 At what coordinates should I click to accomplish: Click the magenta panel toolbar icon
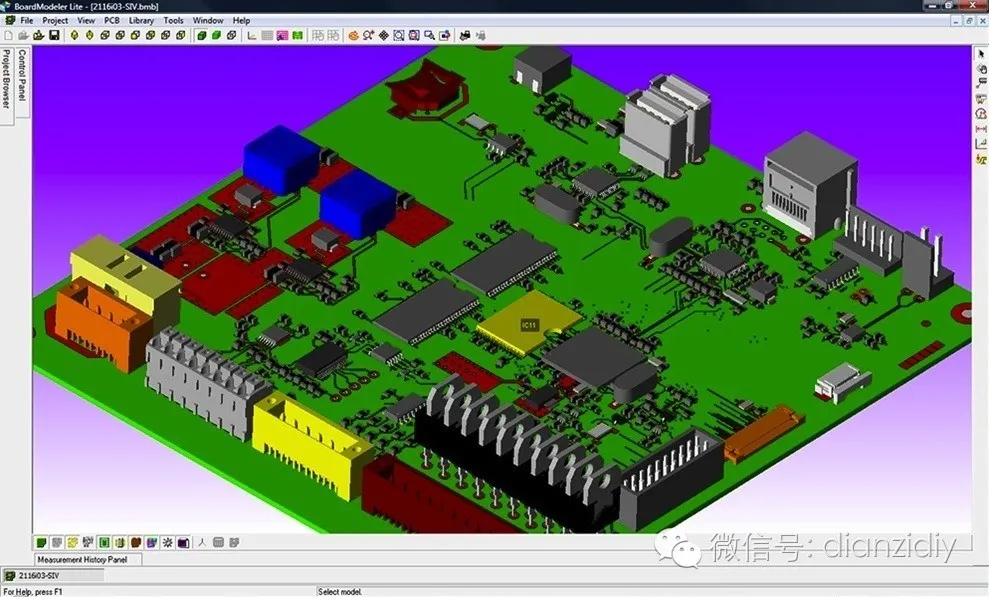(x=282, y=35)
